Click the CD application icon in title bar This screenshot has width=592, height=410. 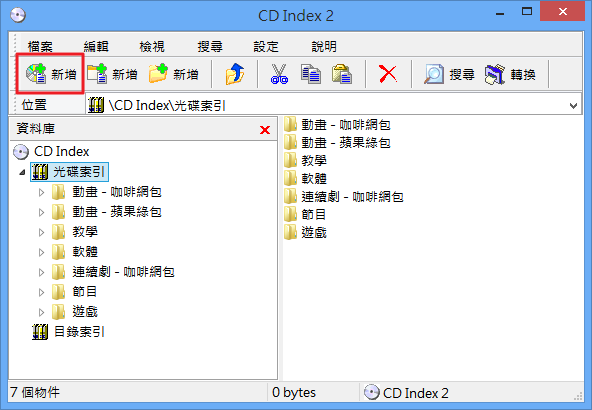(18, 15)
